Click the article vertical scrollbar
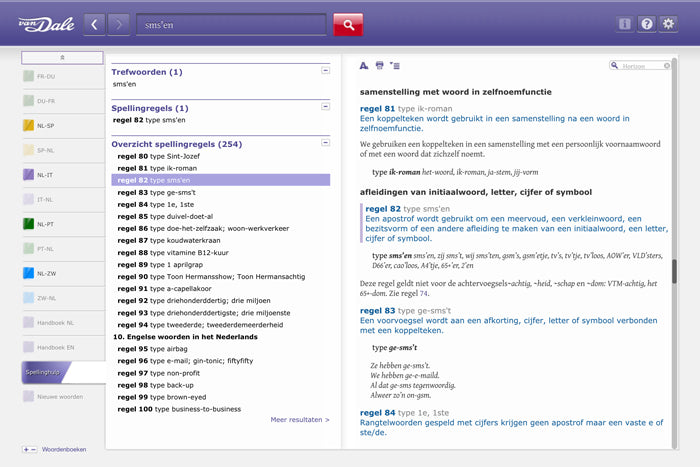The width and height of the screenshot is (700, 467). [x=674, y=271]
